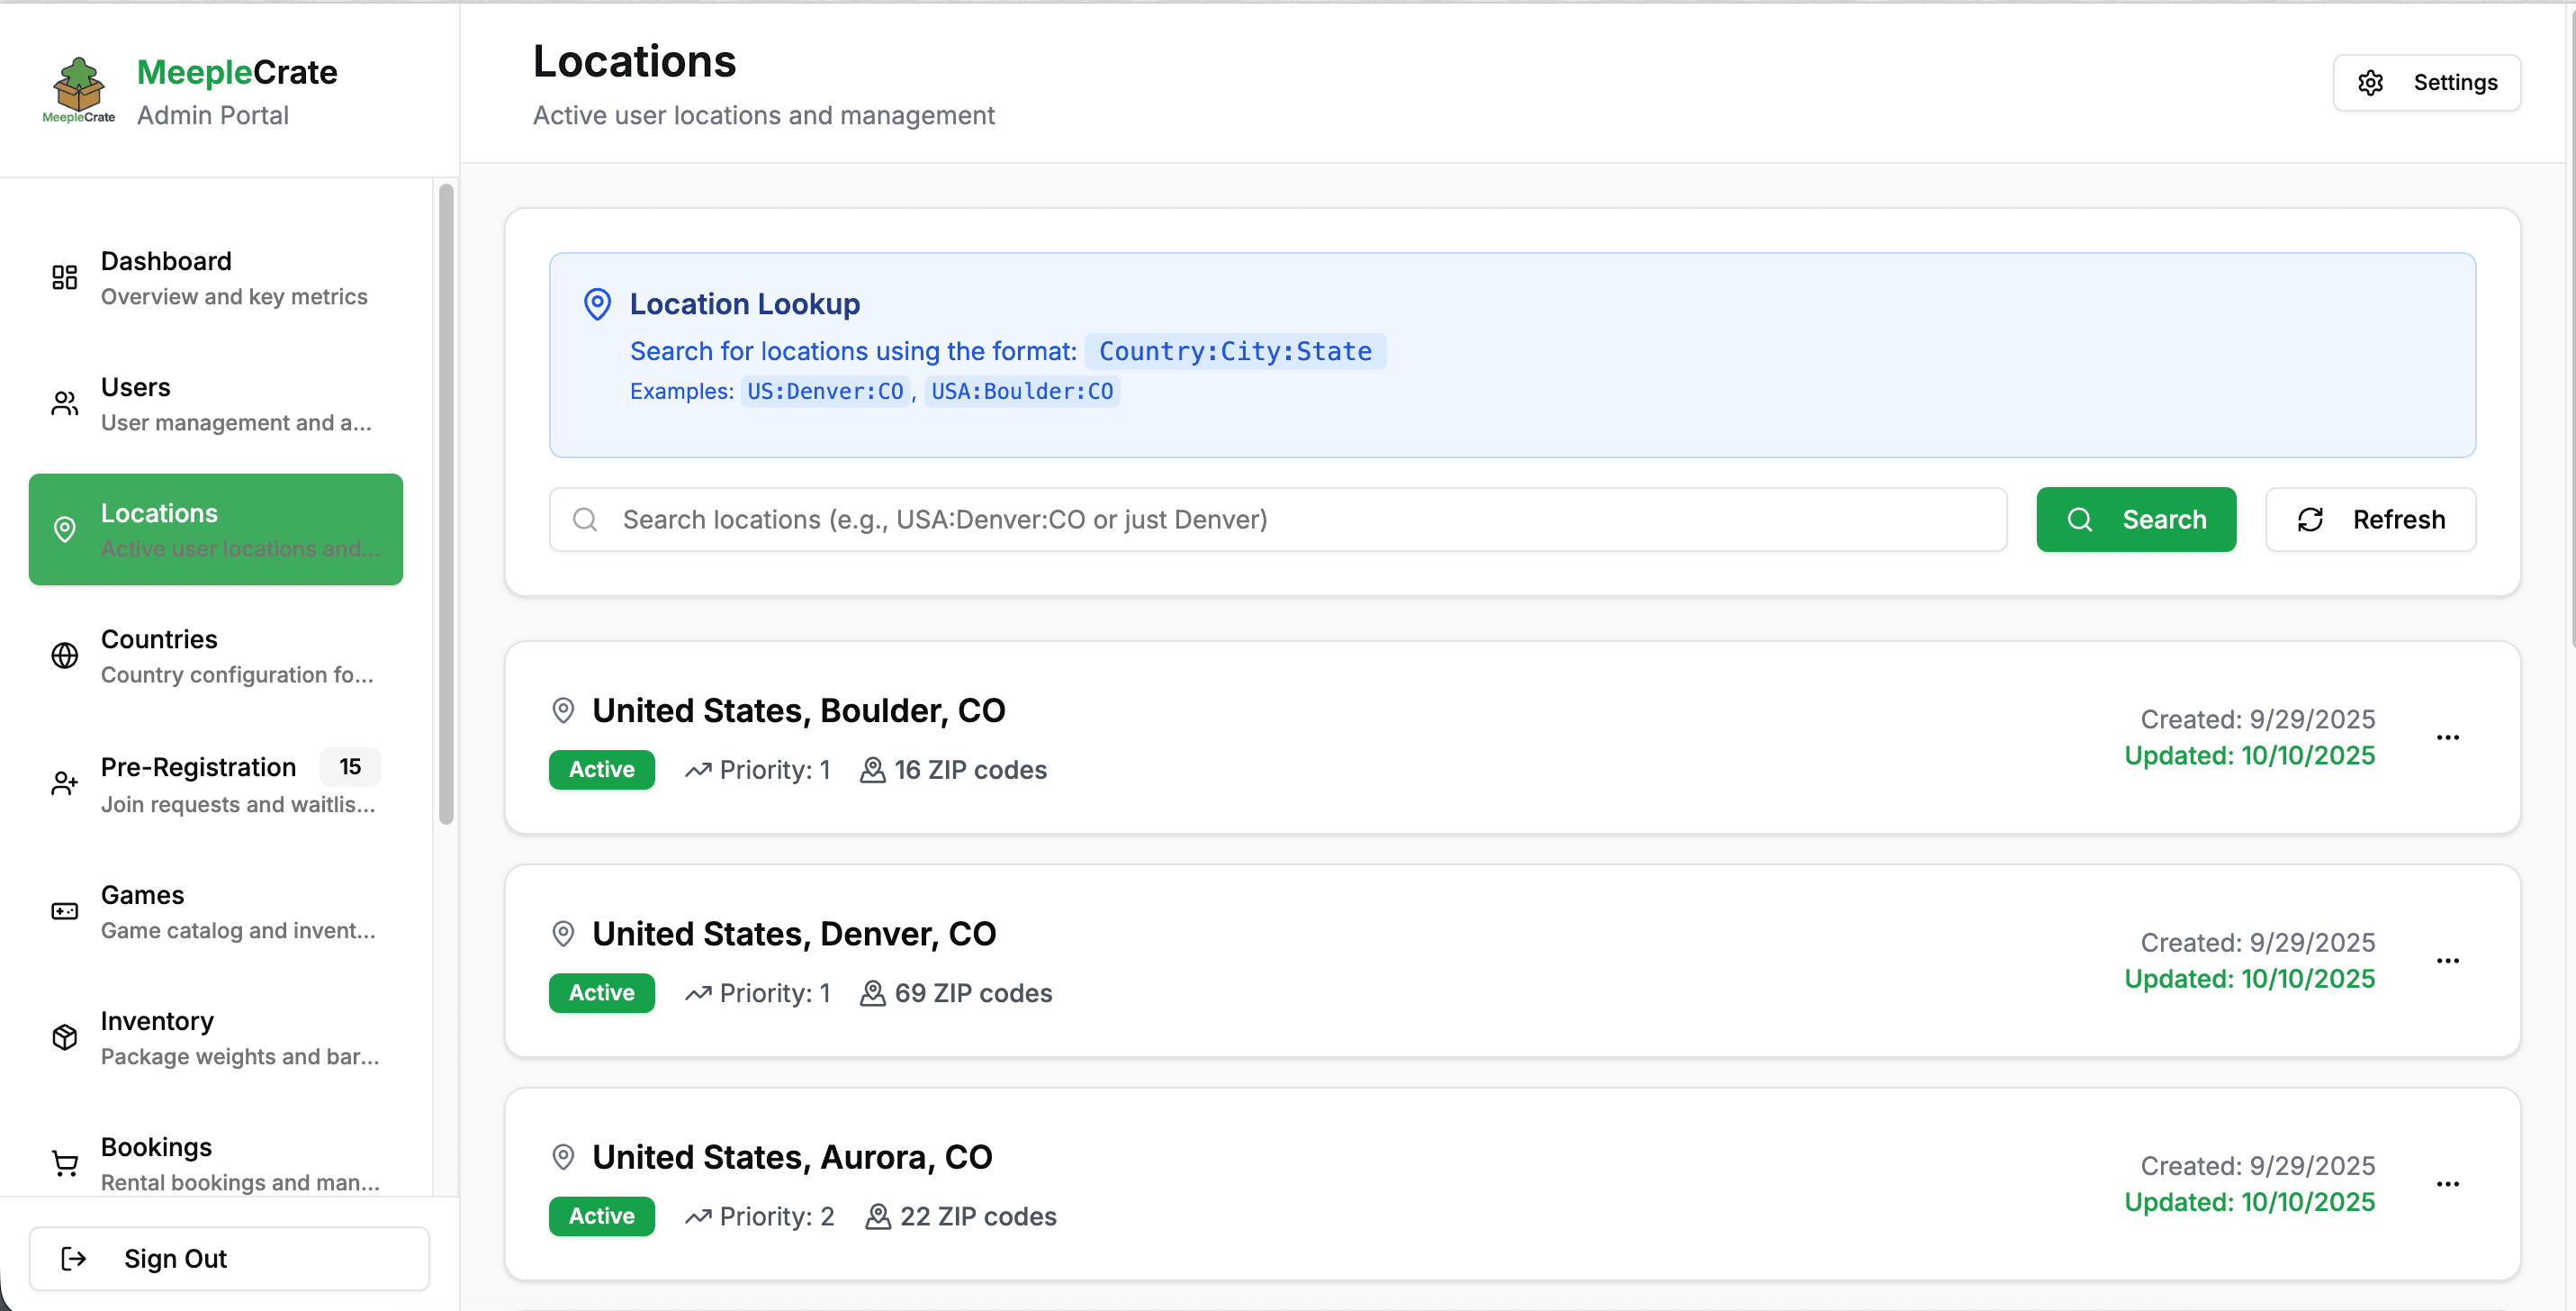This screenshot has height=1311, width=2576.
Task: Open actions menu for Boulder, CO
Action: coord(2448,737)
